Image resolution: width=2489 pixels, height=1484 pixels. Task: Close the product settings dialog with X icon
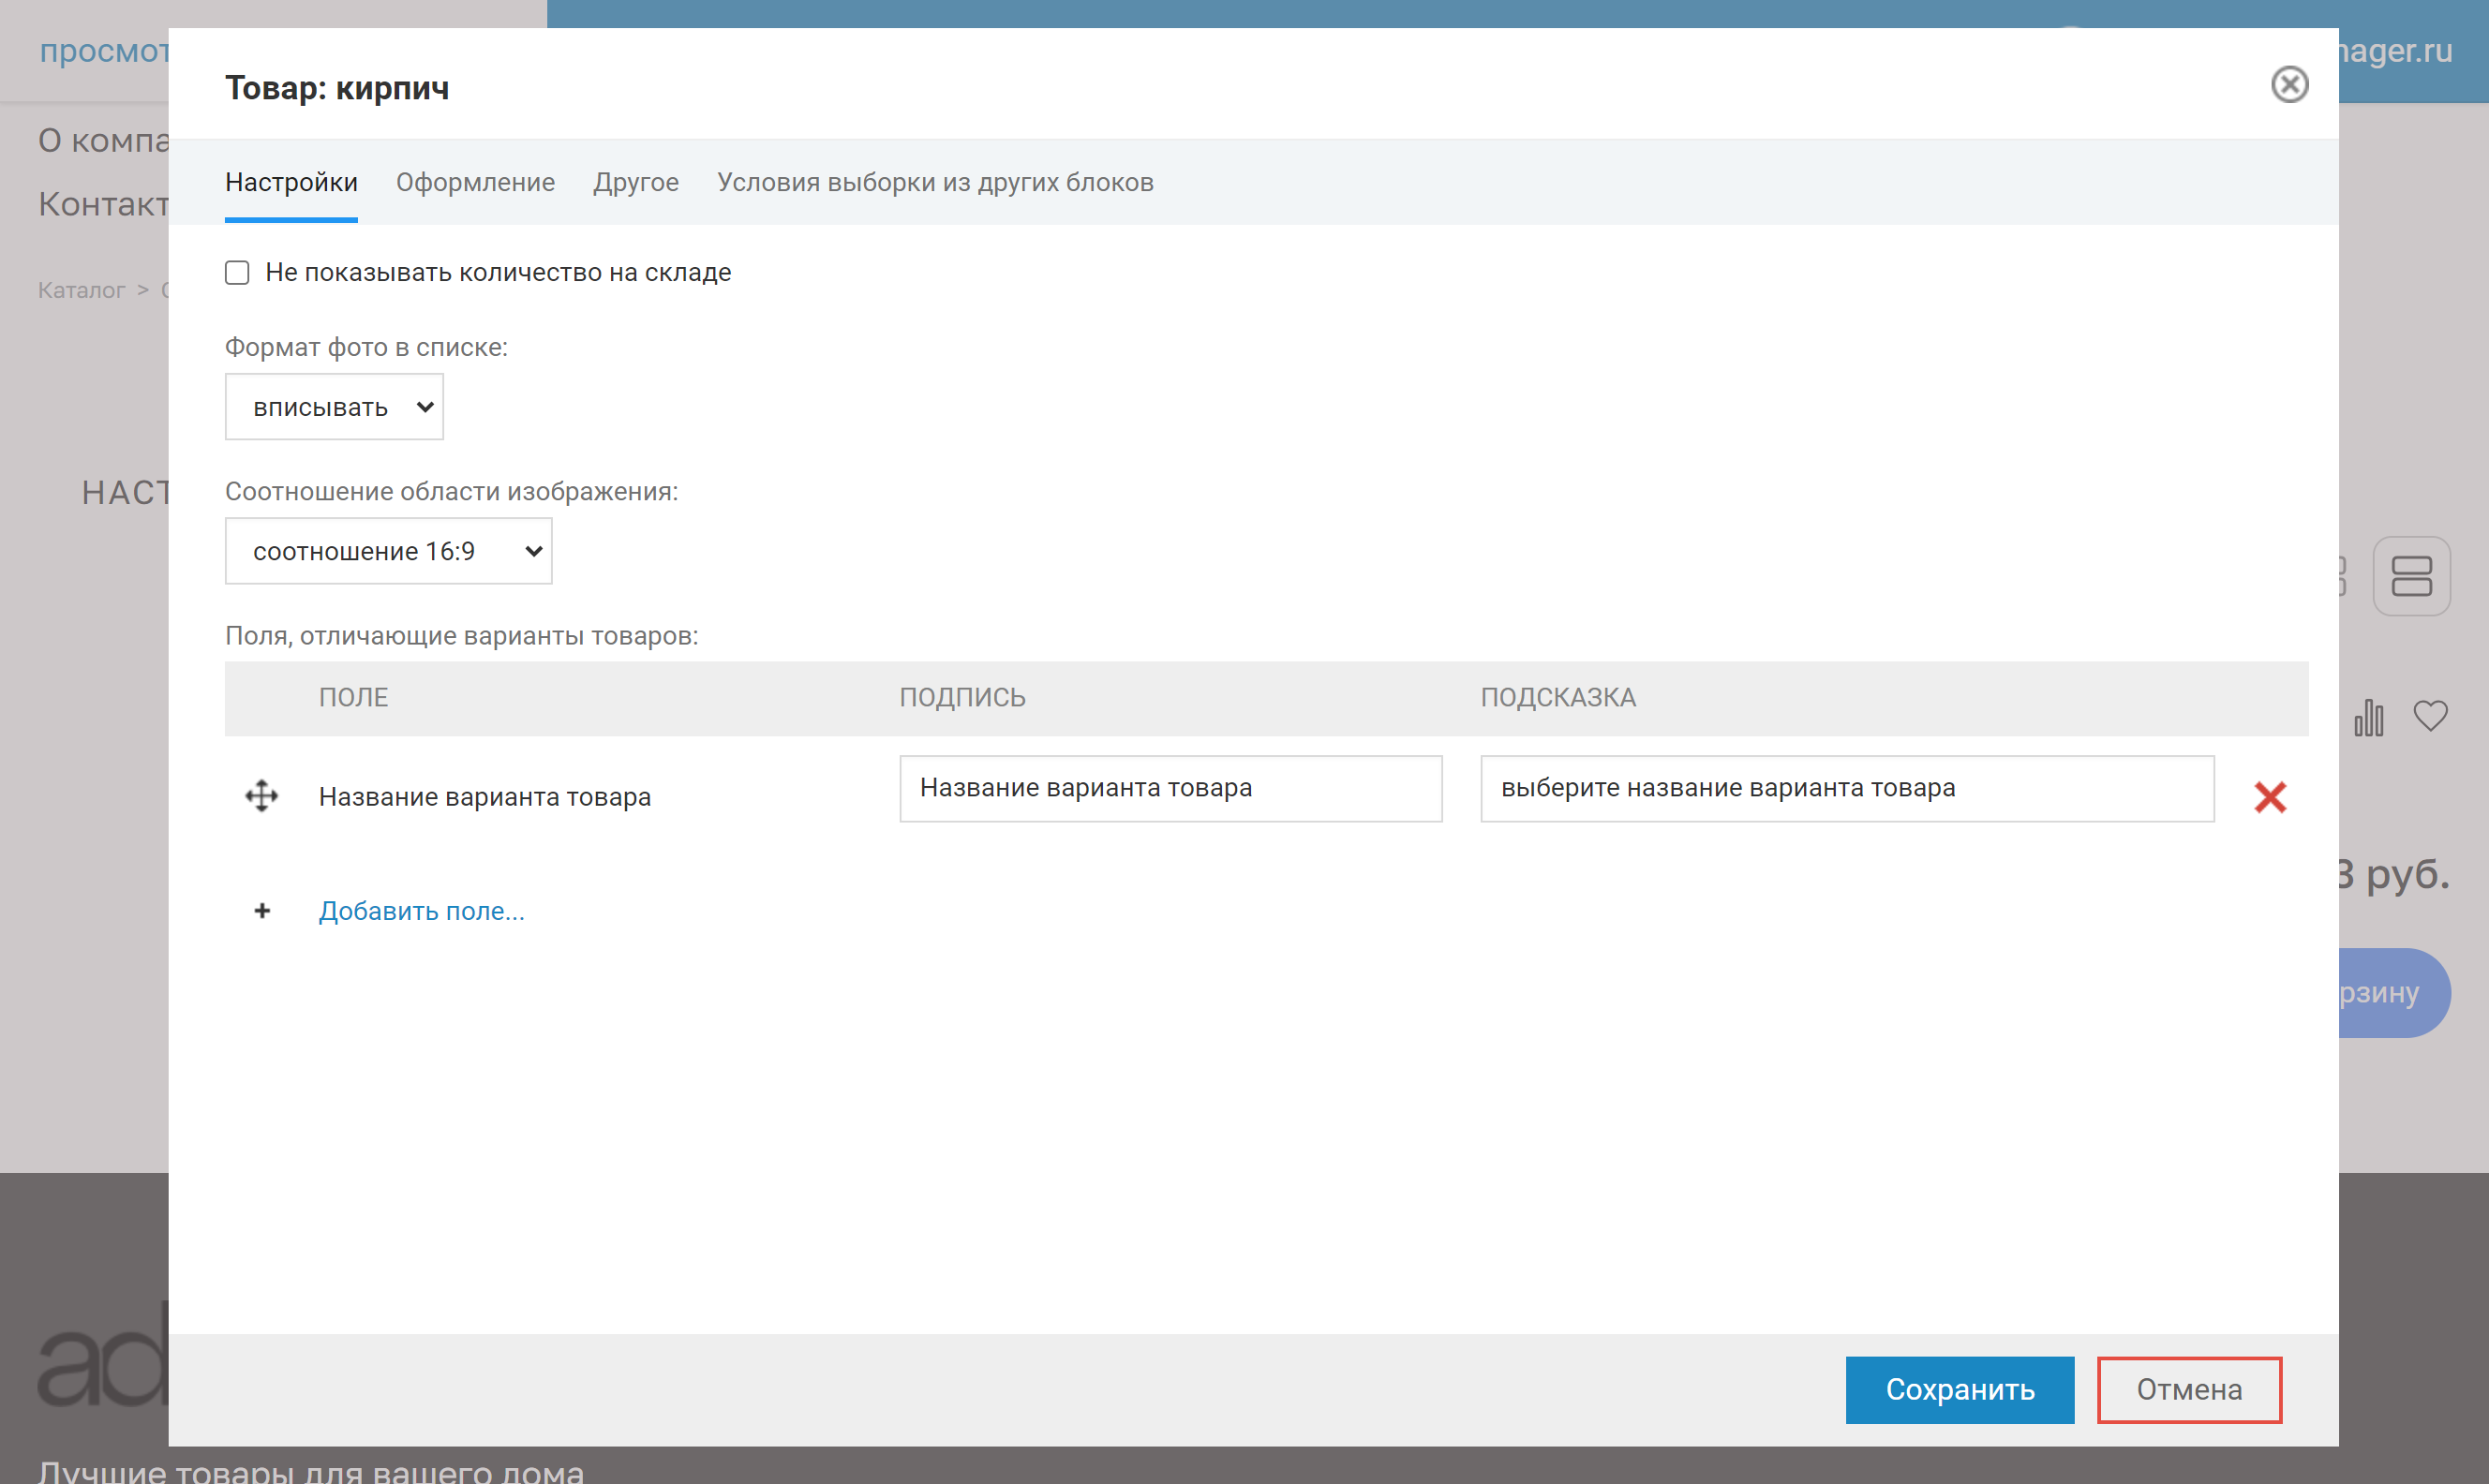[2288, 85]
